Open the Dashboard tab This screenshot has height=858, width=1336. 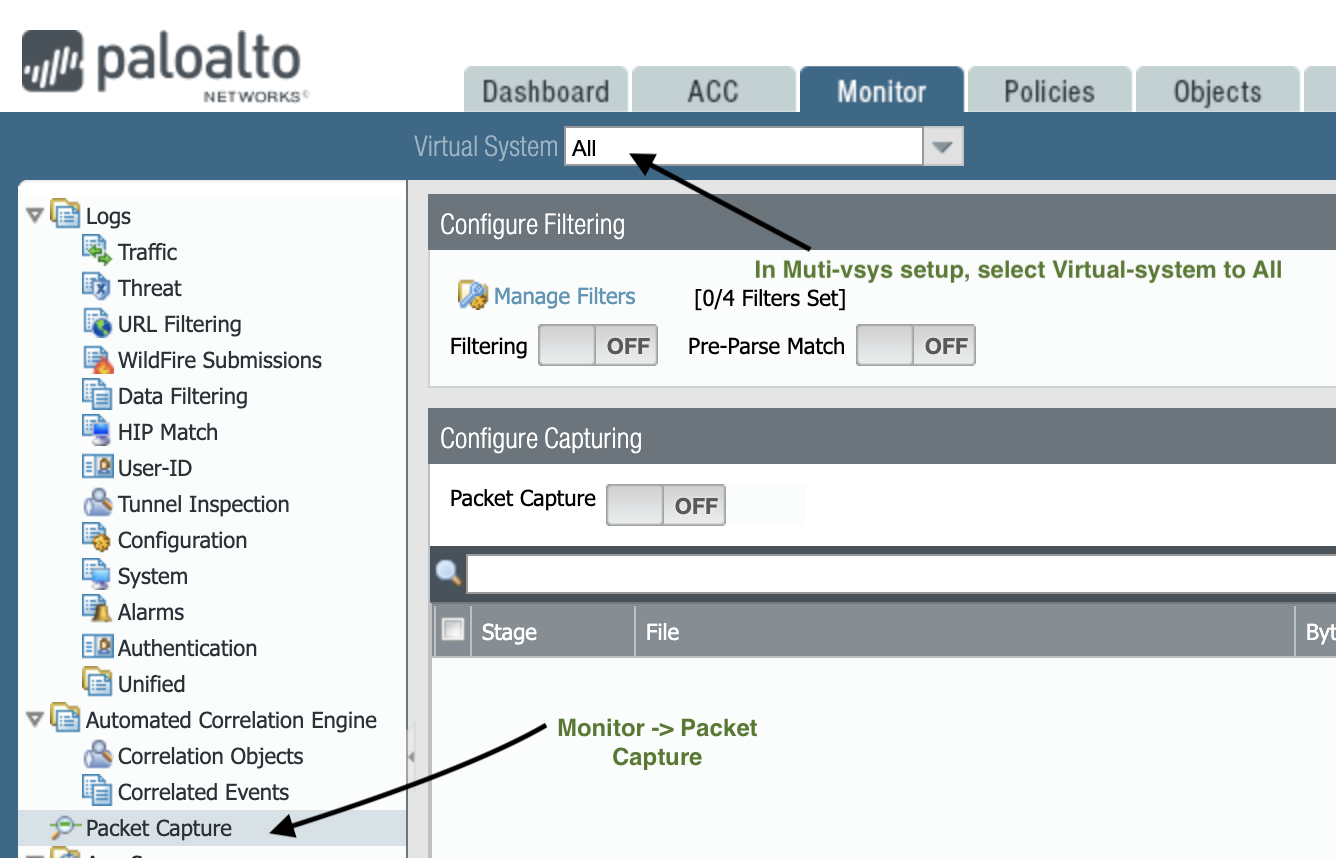tap(546, 90)
